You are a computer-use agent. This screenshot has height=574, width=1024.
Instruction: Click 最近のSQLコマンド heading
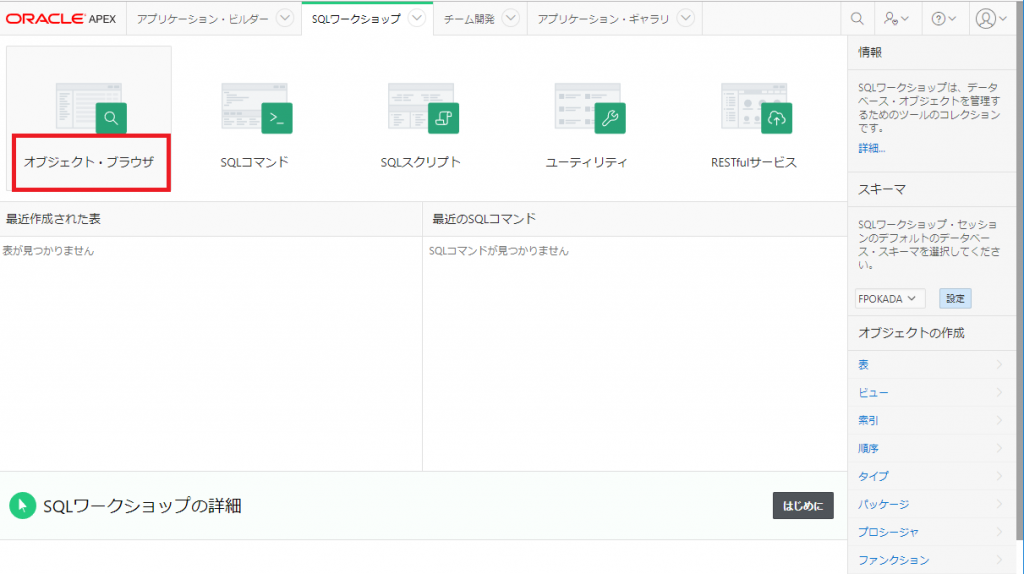484,219
